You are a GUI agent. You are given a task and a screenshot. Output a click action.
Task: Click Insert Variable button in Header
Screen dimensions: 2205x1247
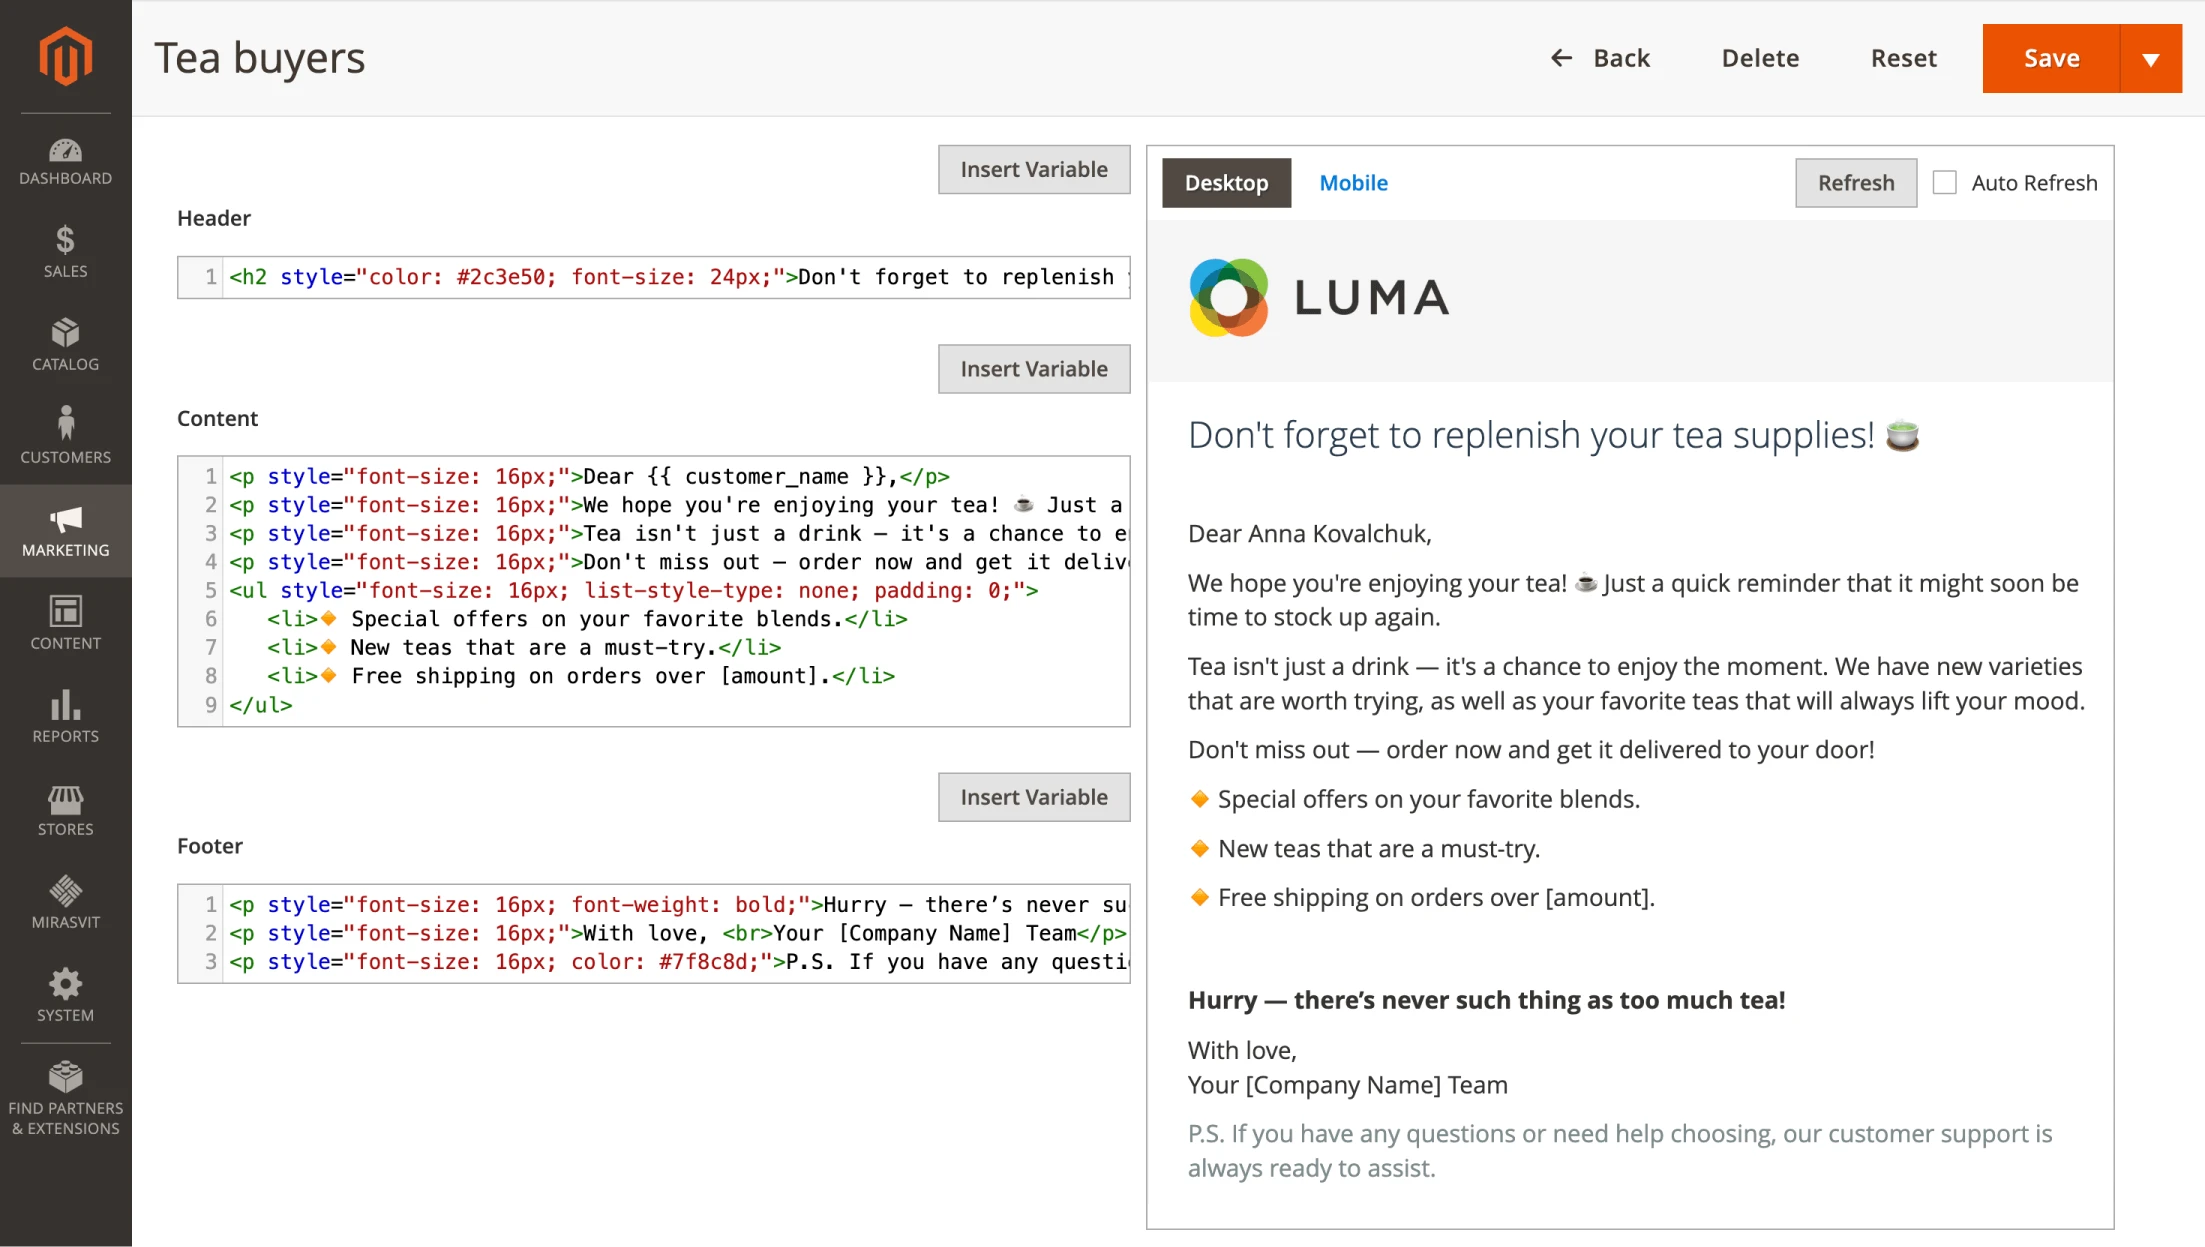click(x=1034, y=168)
